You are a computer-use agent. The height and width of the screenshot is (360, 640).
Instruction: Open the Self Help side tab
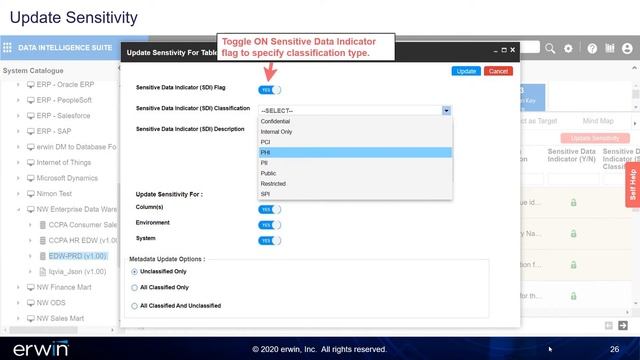click(x=633, y=184)
